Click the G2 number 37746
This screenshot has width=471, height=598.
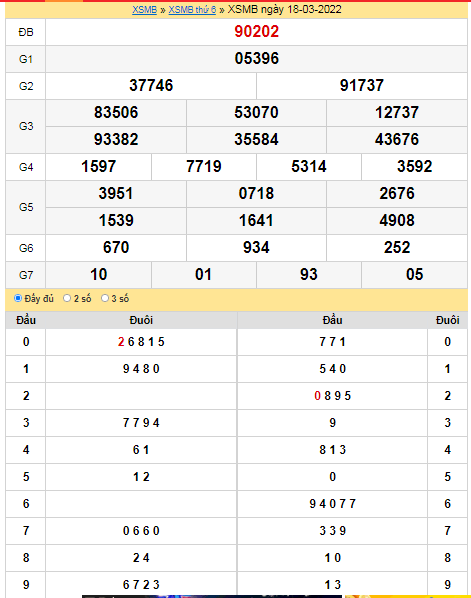[x=151, y=85]
